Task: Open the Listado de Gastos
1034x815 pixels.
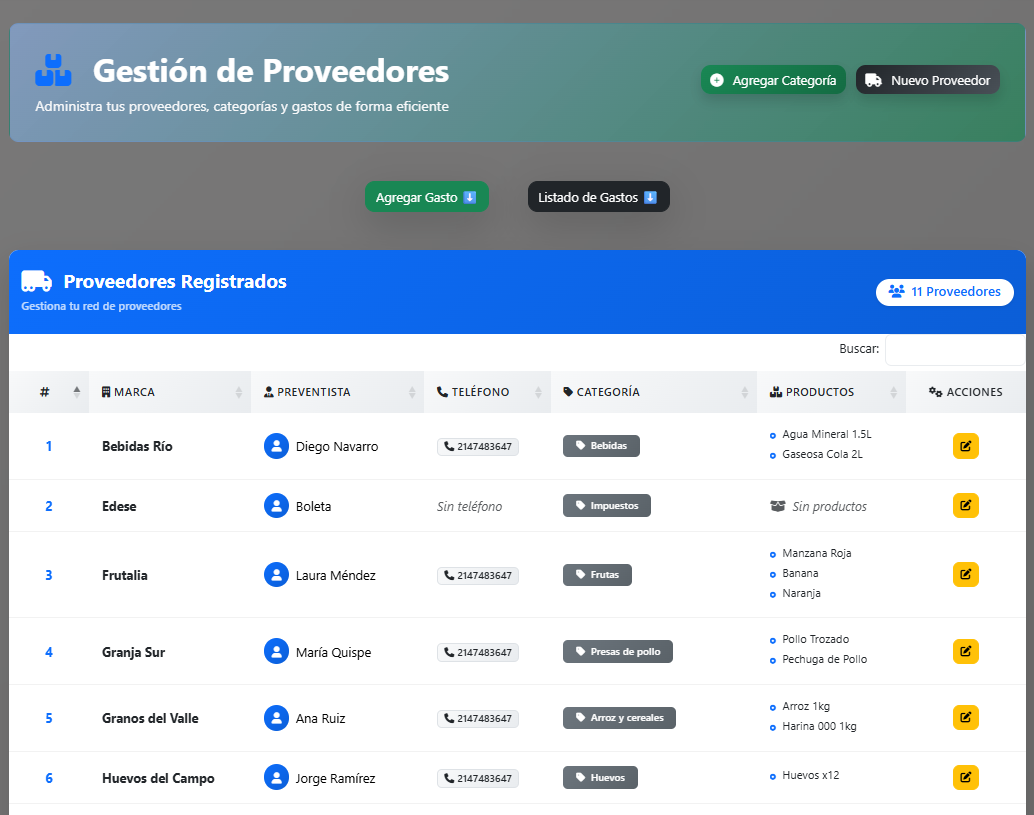Action: pyautogui.click(x=598, y=197)
